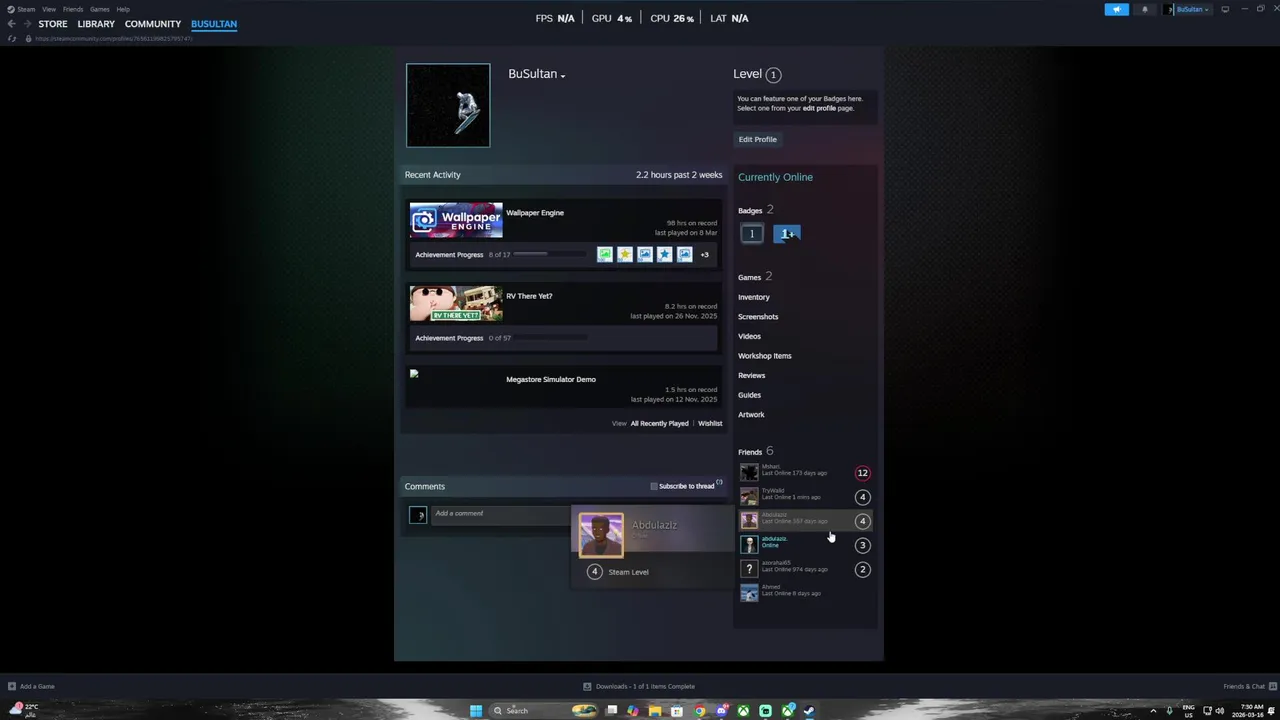The image size is (1280, 720).
Task: Open the Help menu
Action: [123, 9]
